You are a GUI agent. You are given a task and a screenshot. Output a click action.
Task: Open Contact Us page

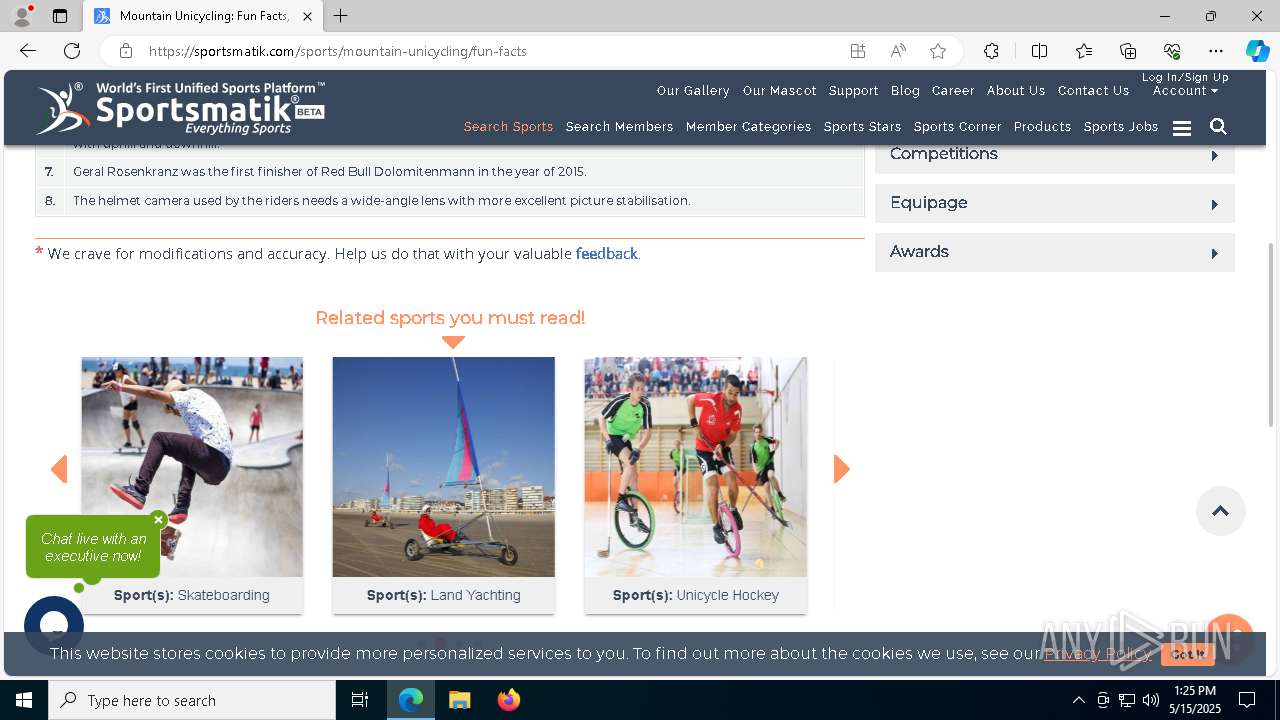point(1093,91)
